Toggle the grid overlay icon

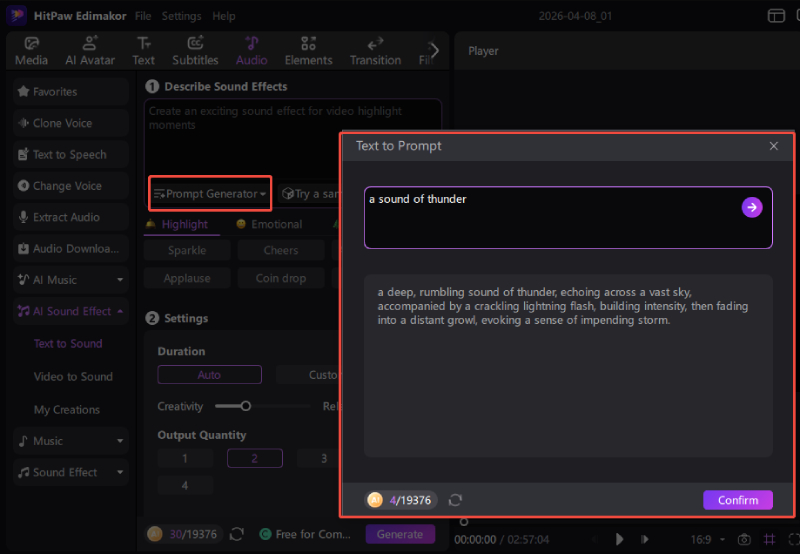coord(769,539)
